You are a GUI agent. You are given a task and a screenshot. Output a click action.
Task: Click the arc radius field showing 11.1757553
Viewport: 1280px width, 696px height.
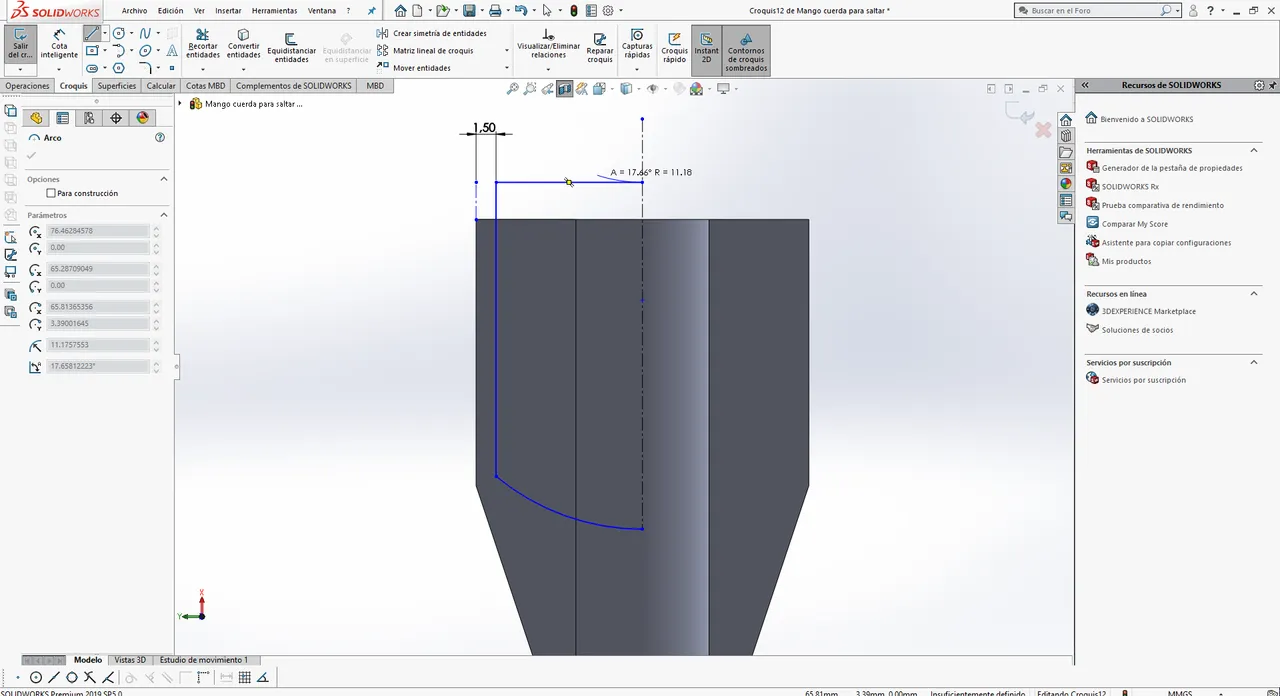[97, 345]
